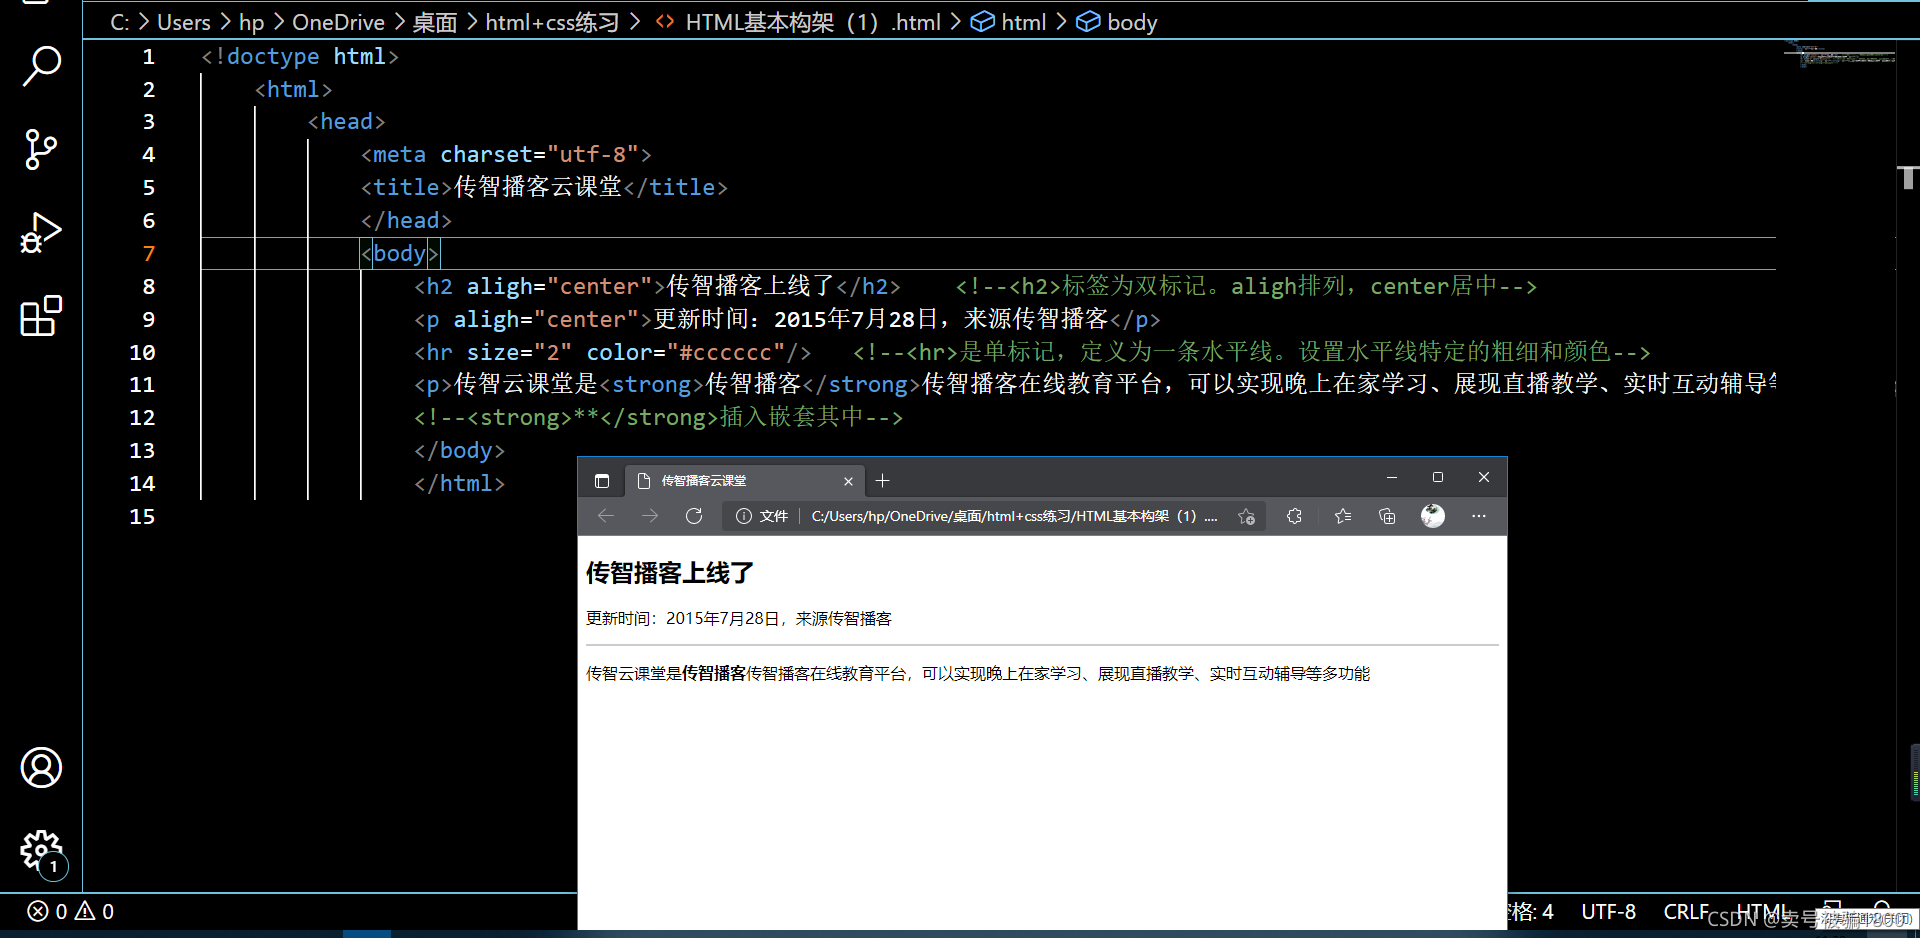Open the browser tab actions menu icon

click(602, 481)
